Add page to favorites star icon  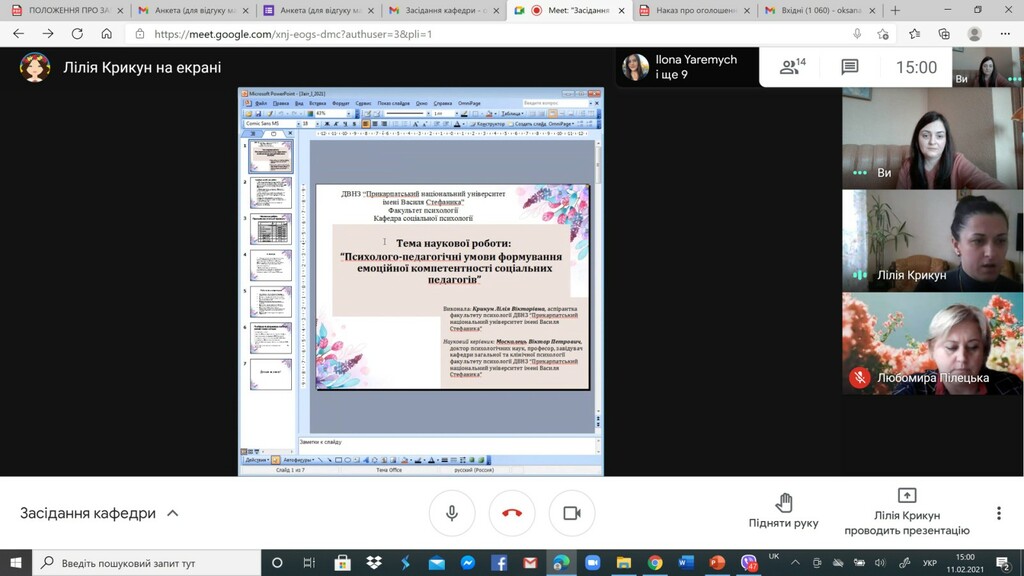pos(883,33)
